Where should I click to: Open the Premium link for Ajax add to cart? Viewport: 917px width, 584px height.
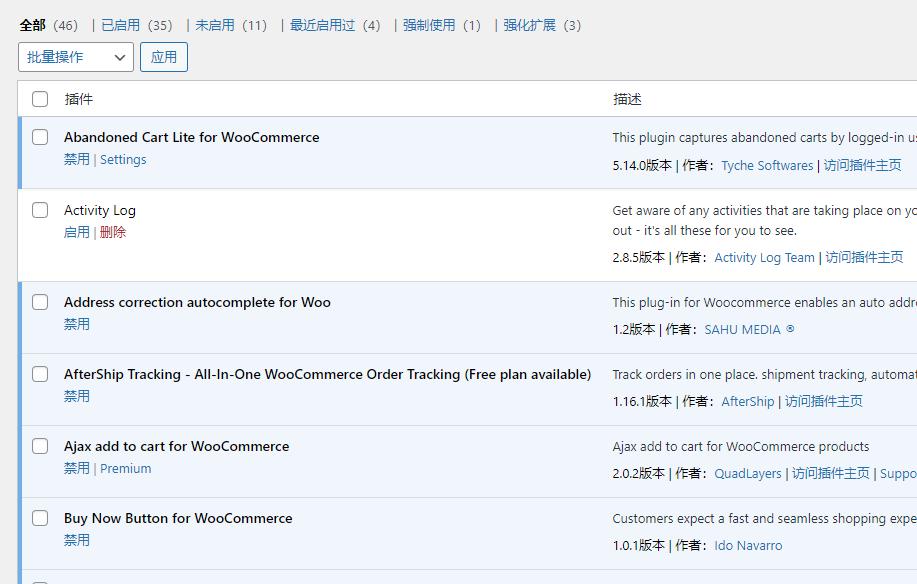[x=125, y=468]
